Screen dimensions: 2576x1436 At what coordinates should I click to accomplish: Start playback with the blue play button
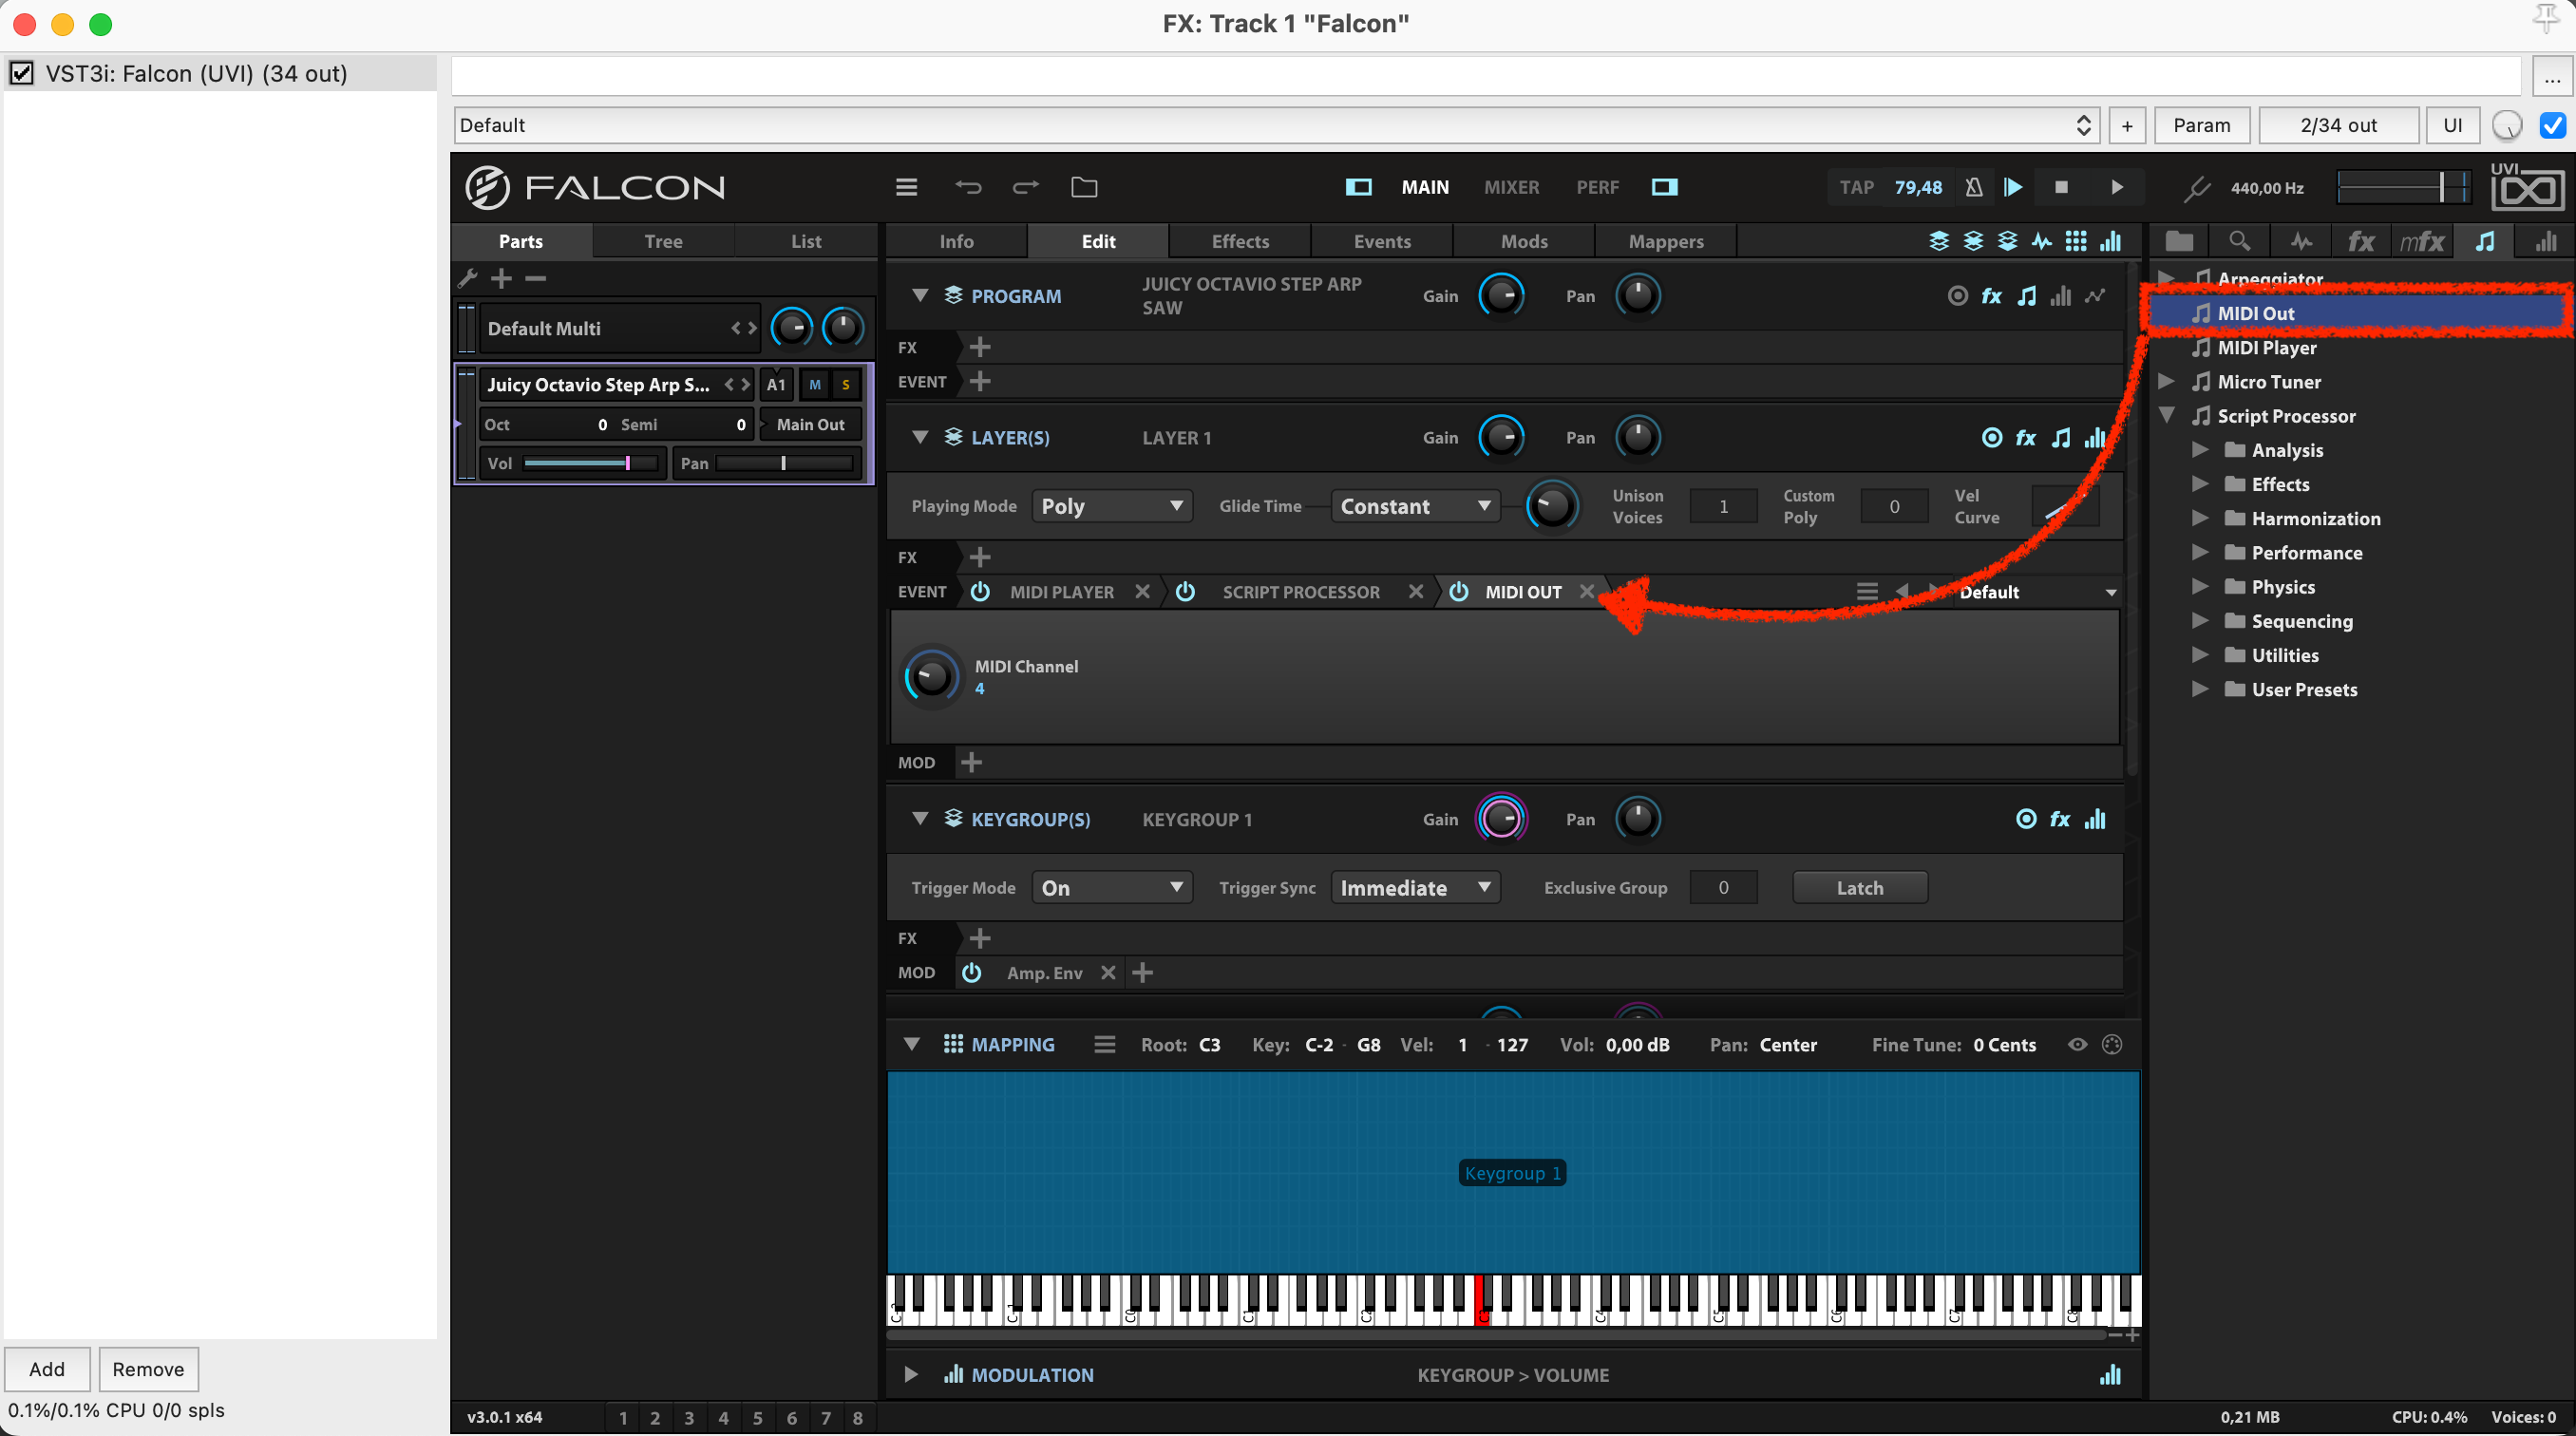pyautogui.click(x=2013, y=187)
